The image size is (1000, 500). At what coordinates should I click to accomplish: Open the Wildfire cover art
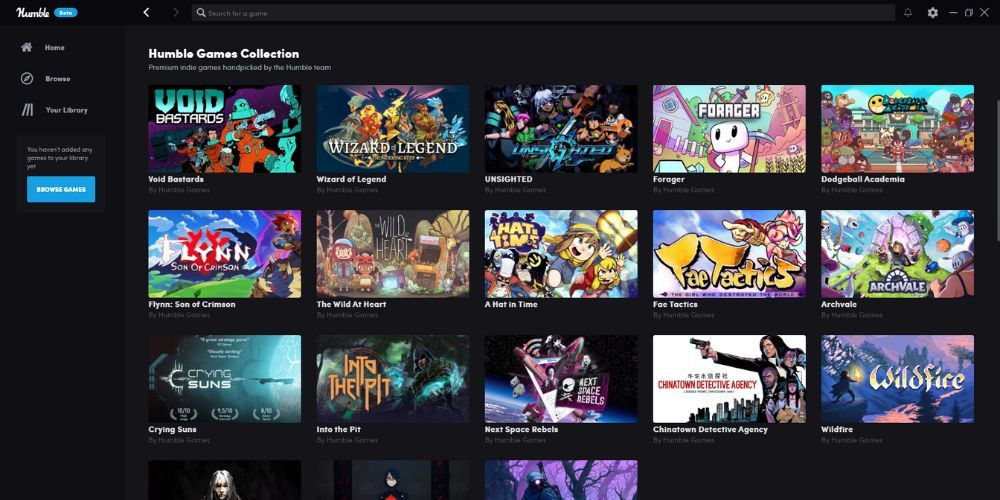click(x=897, y=379)
